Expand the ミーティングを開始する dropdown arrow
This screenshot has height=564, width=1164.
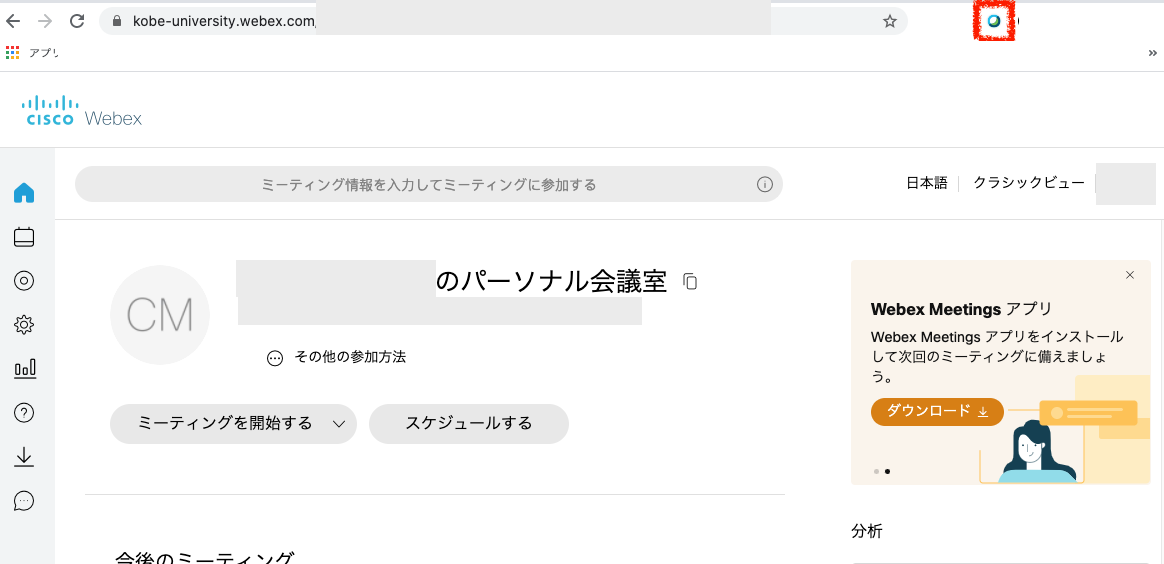(339, 424)
